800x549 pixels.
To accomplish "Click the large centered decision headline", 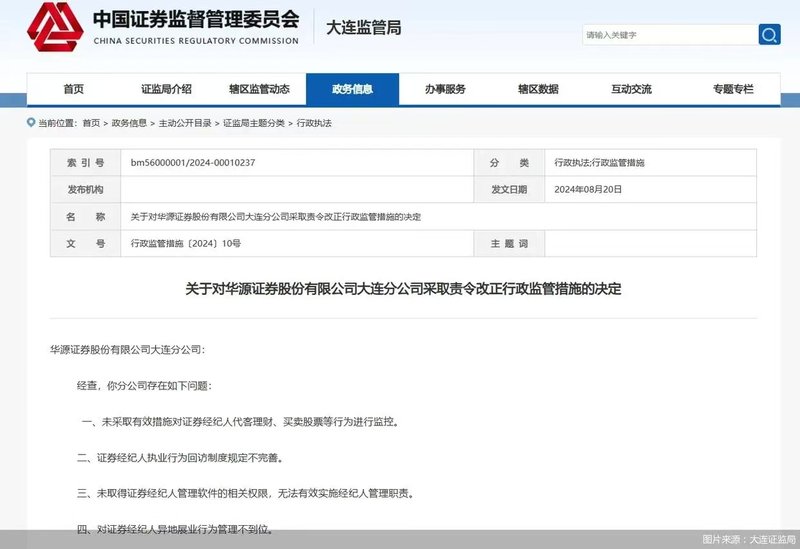I will 403,289.
